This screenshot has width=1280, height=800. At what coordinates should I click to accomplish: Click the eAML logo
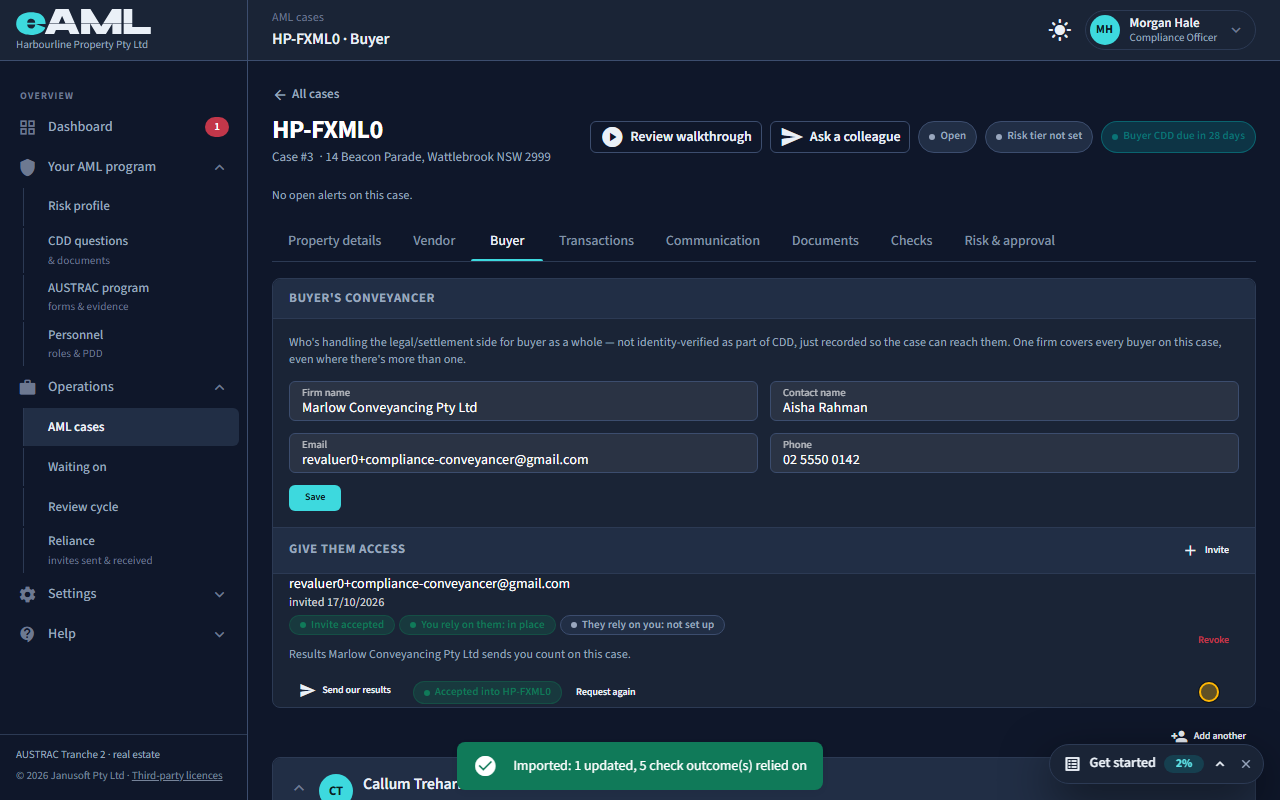point(83,23)
